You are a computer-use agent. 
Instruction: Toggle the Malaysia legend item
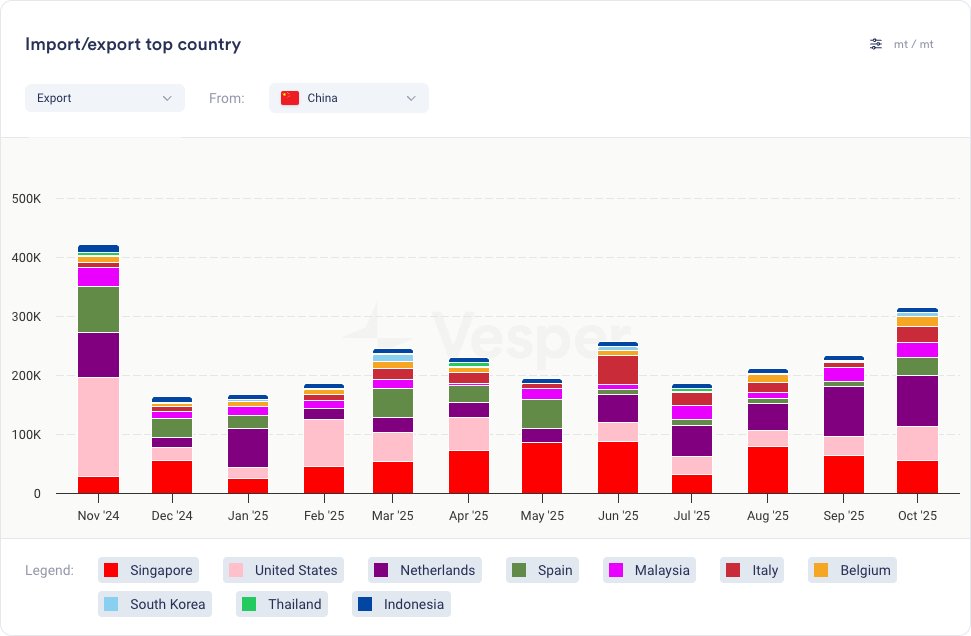click(x=649, y=570)
